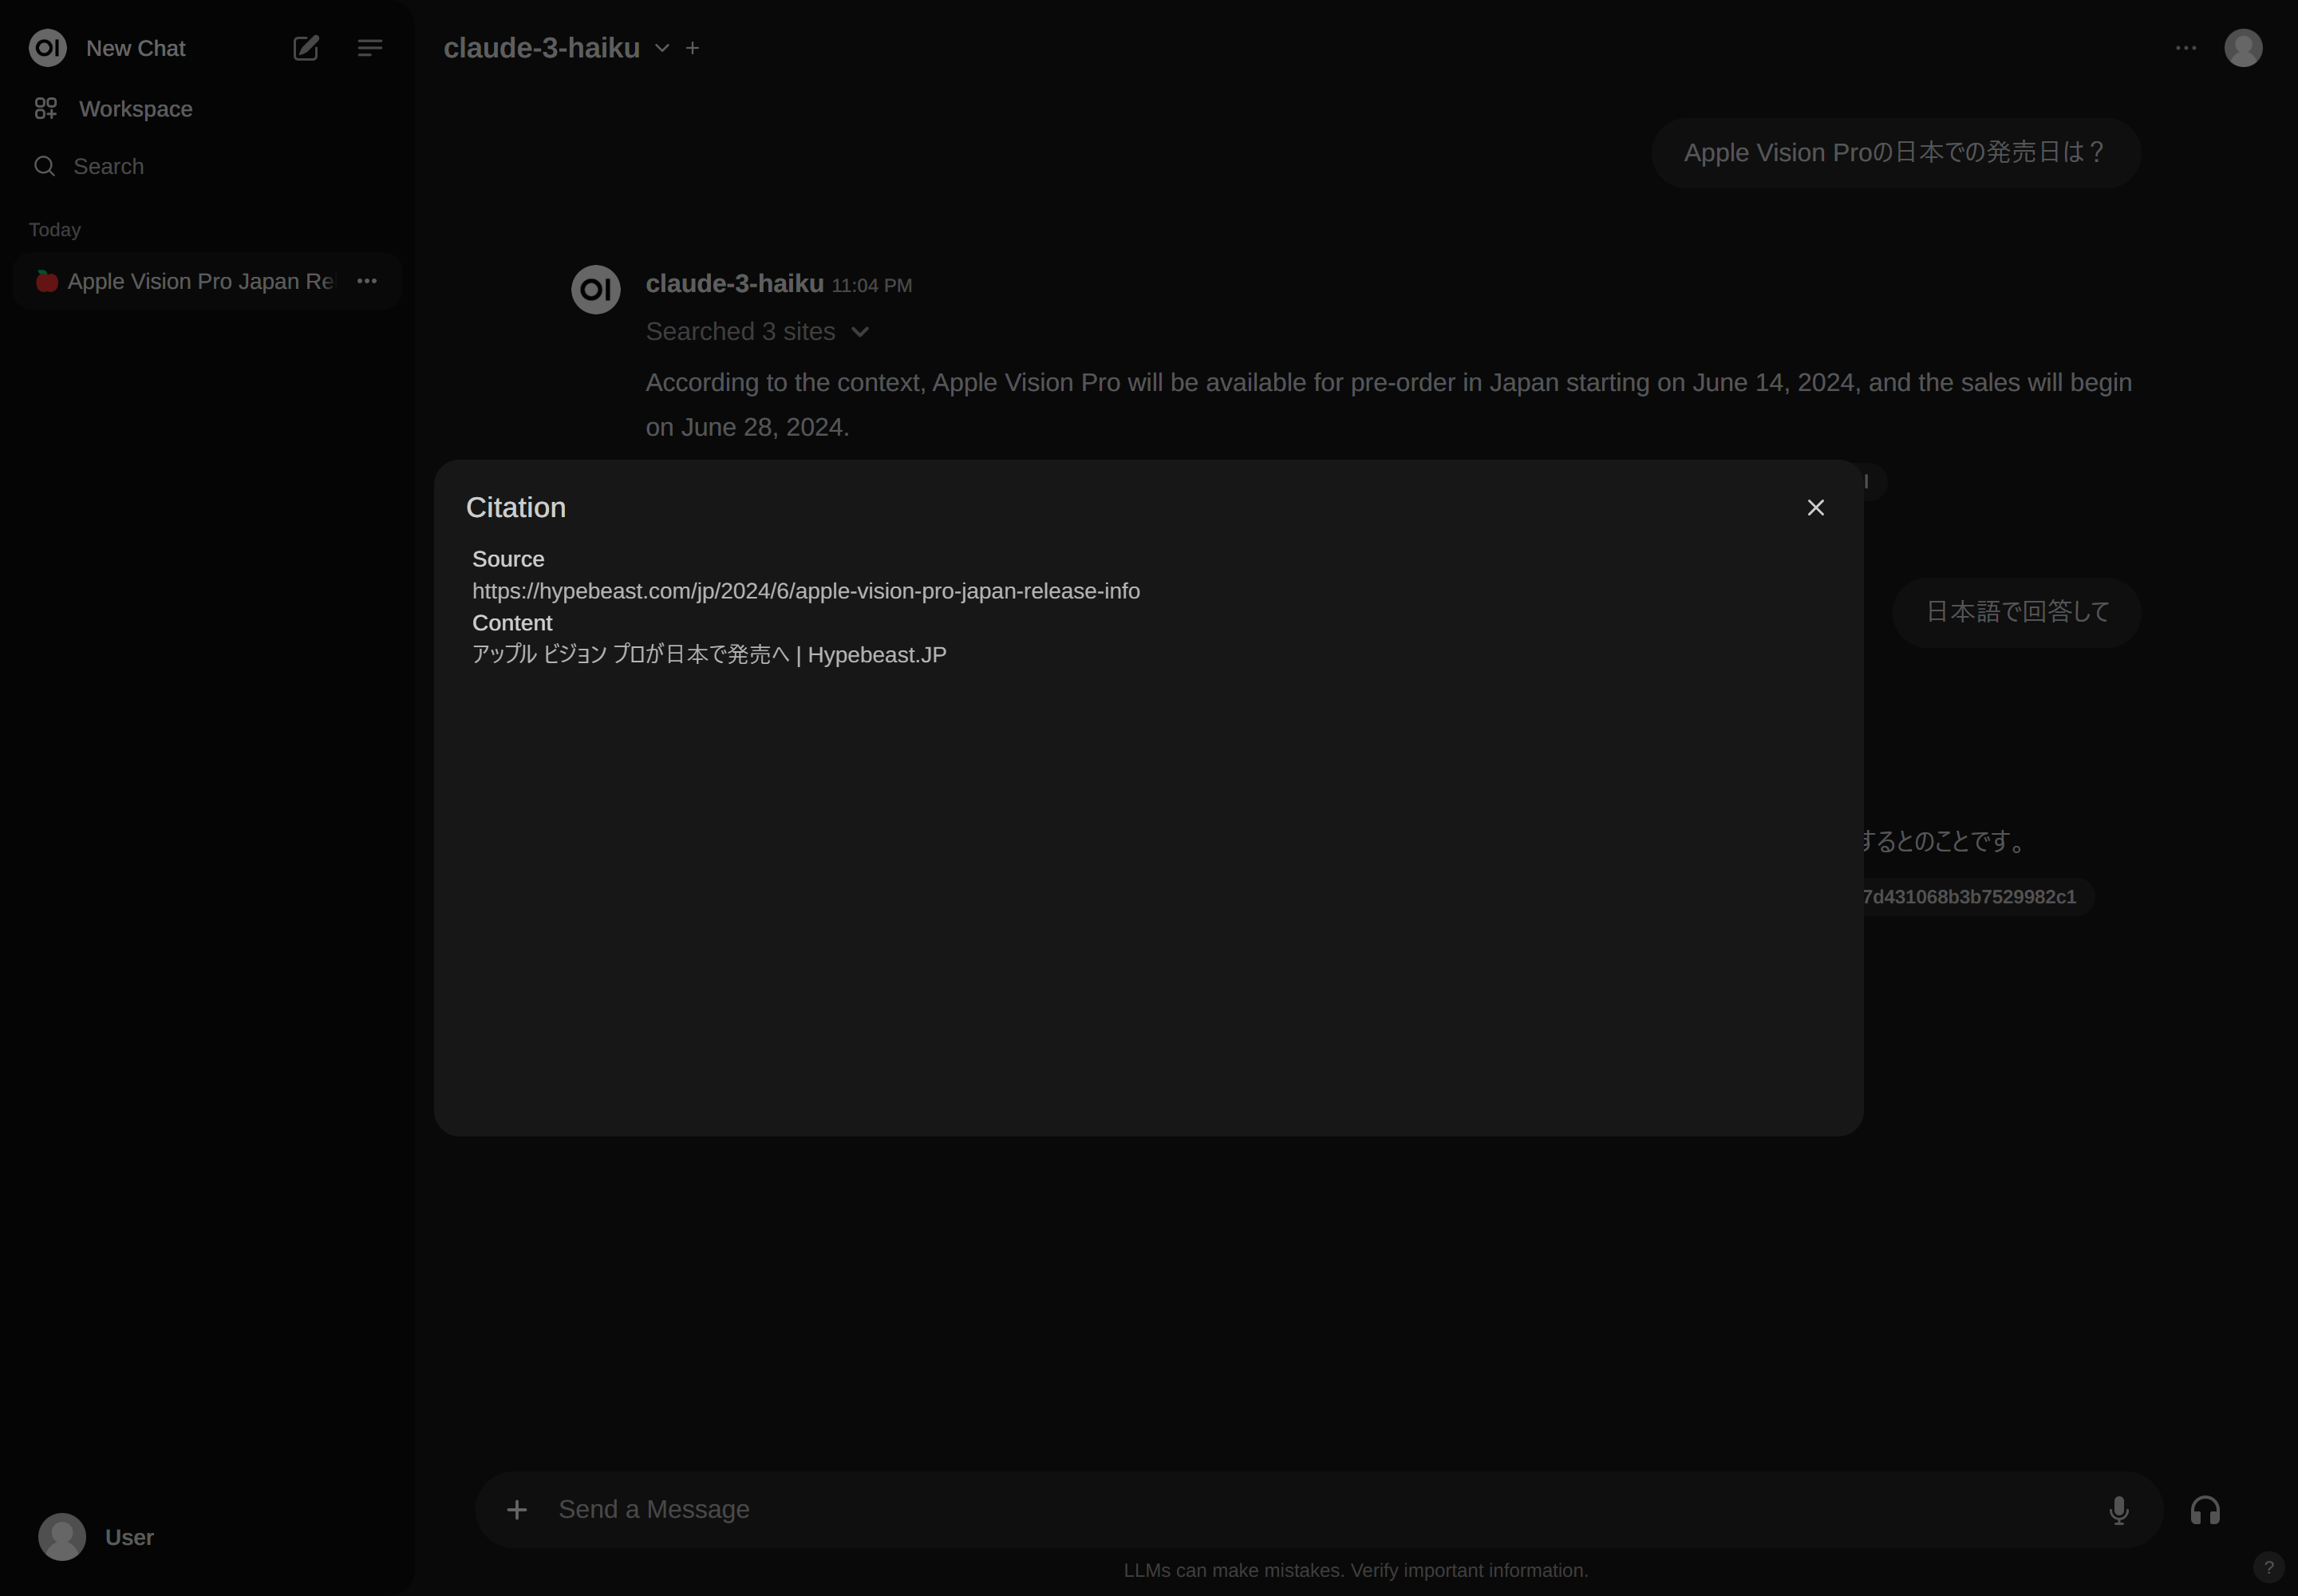This screenshot has height=1596, width=2298.
Task: Click the sidebar Search field
Action: (x=108, y=166)
